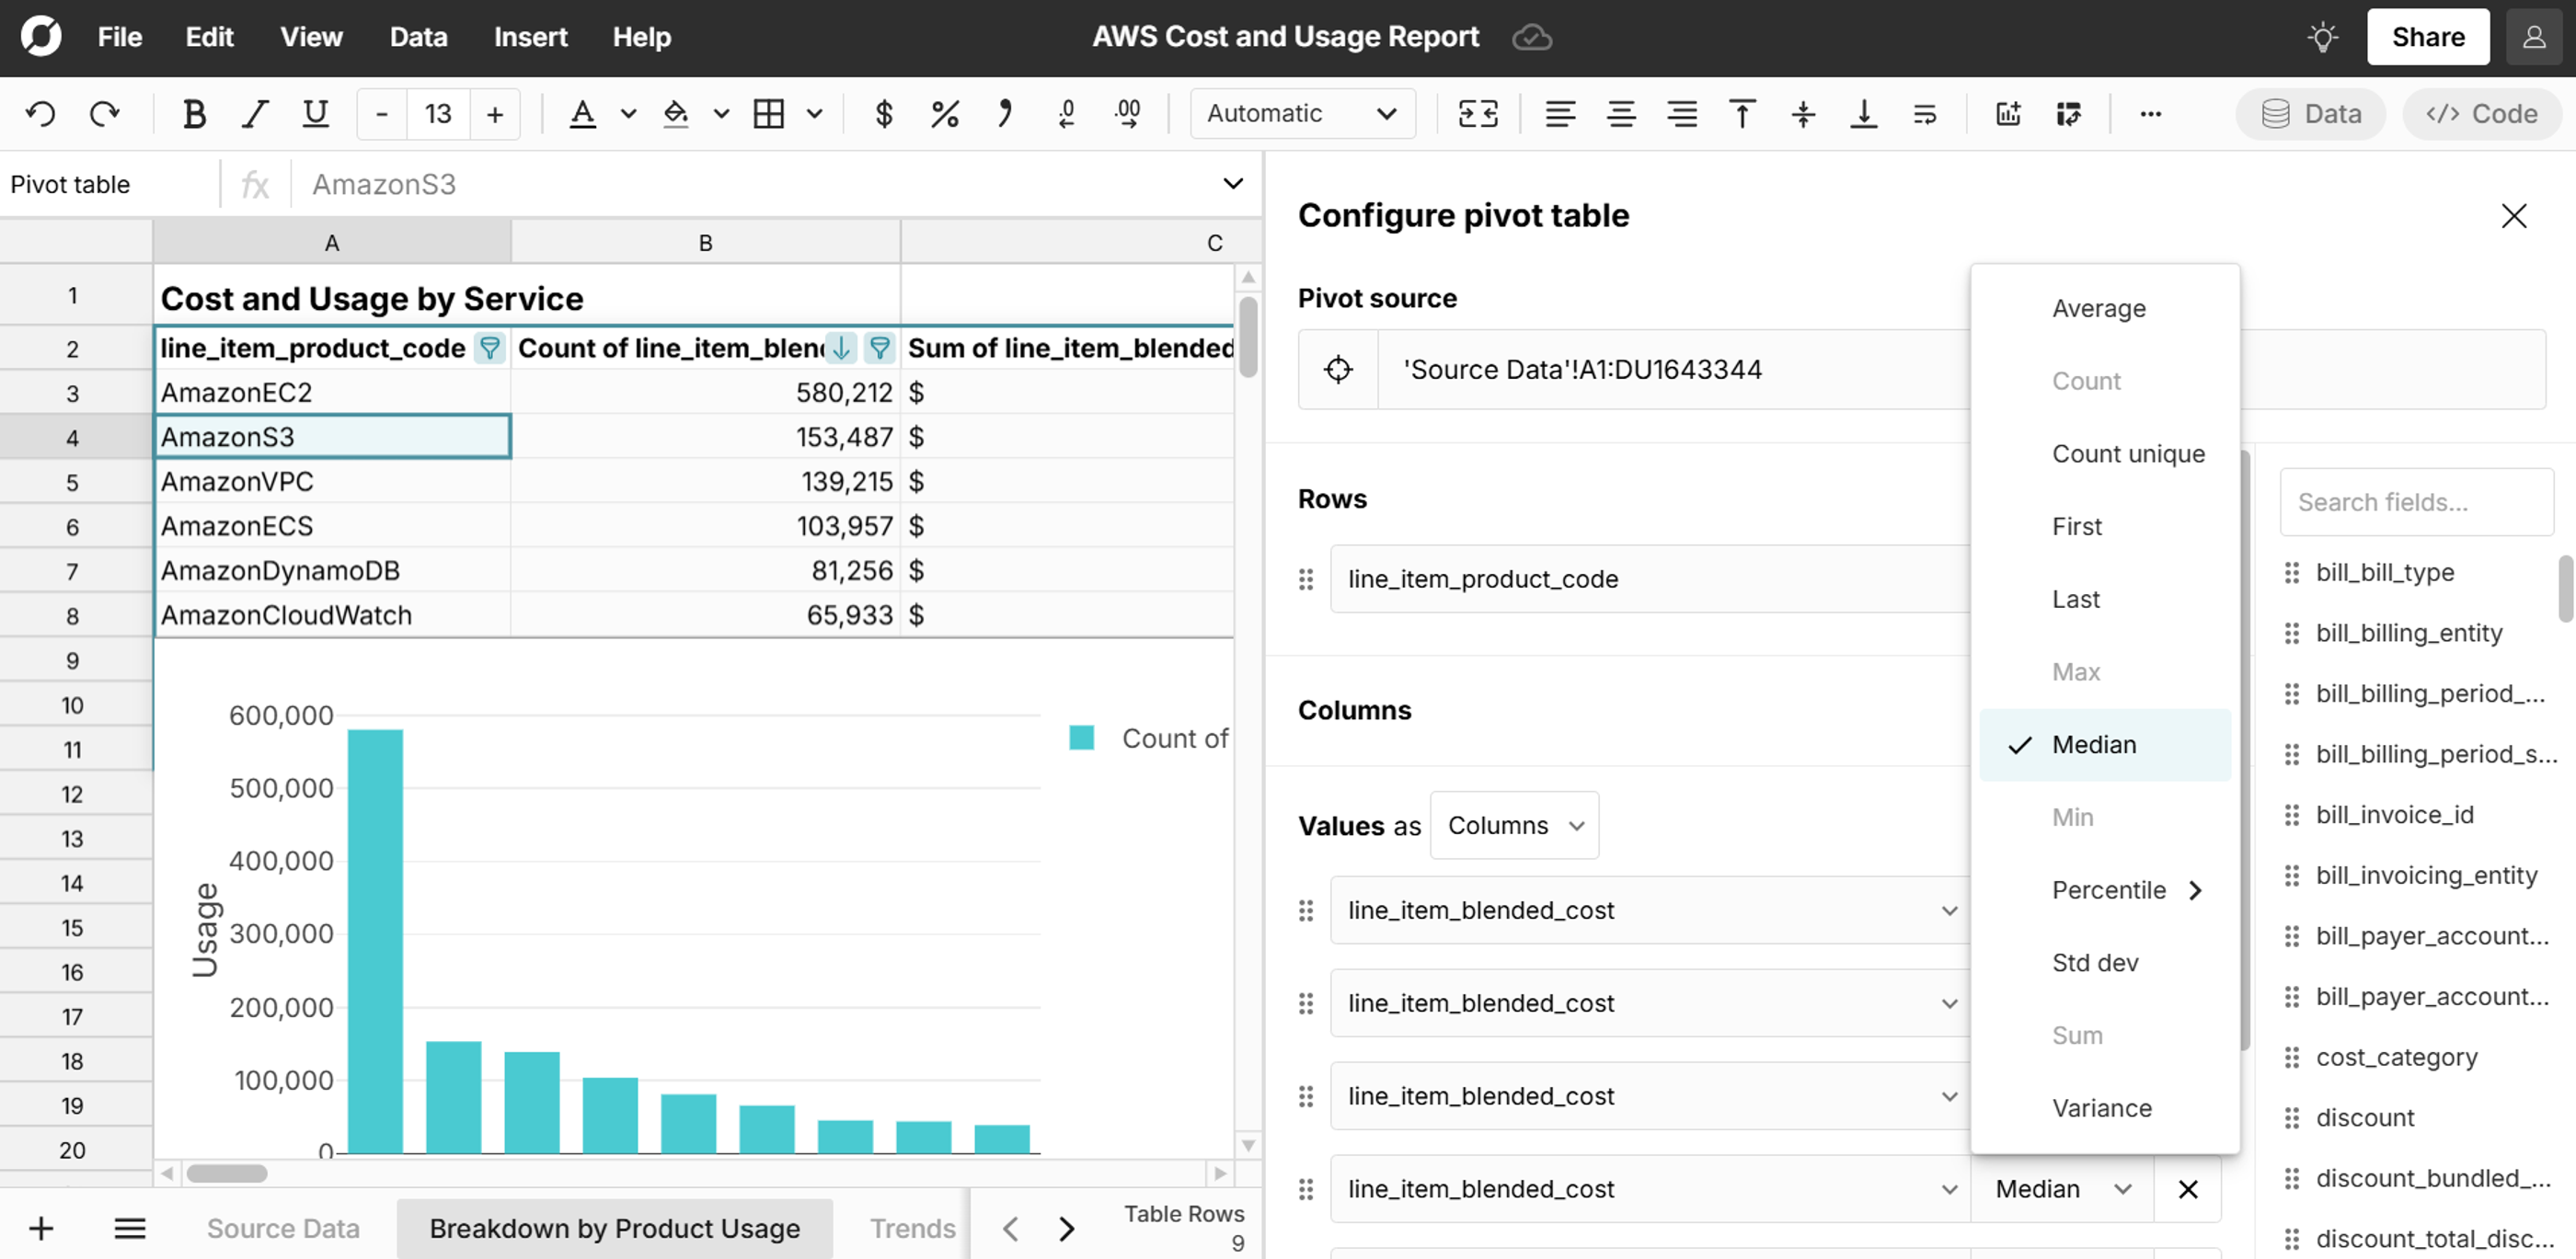Click the Search fields input

(x=2416, y=502)
